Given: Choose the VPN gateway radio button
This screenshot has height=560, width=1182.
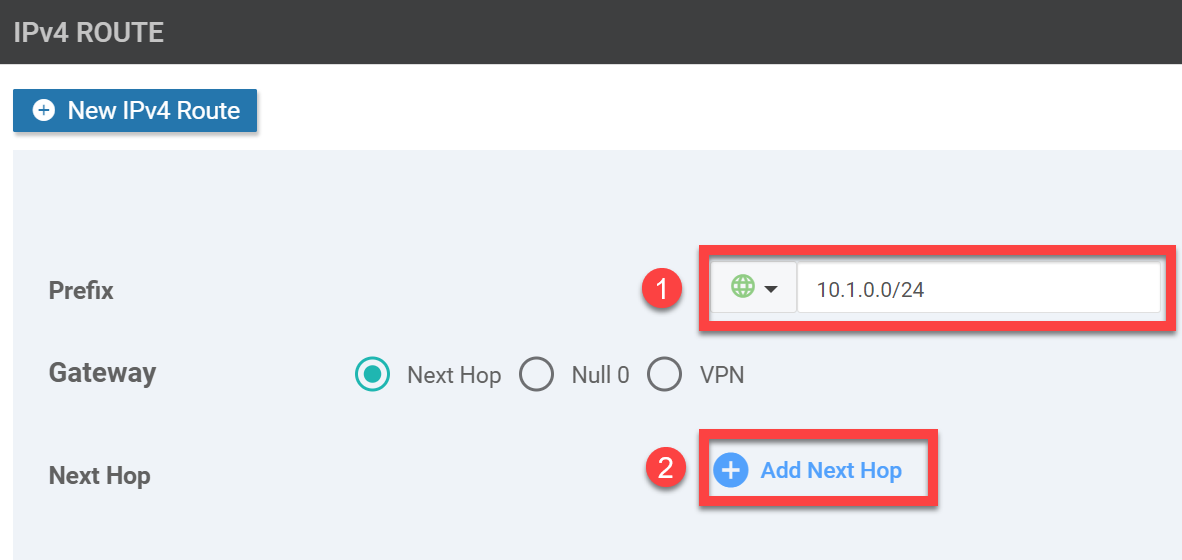Looking at the screenshot, I should point(665,375).
